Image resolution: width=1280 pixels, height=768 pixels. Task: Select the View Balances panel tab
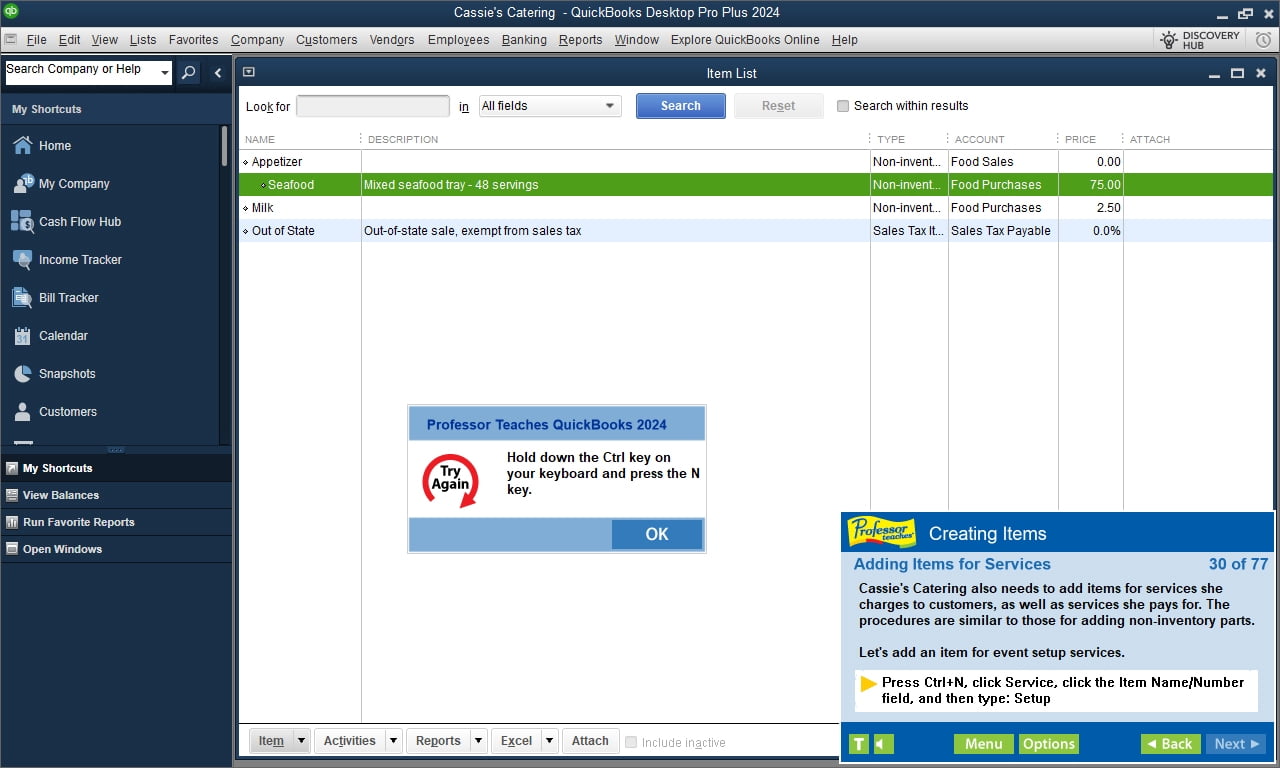tap(116, 495)
